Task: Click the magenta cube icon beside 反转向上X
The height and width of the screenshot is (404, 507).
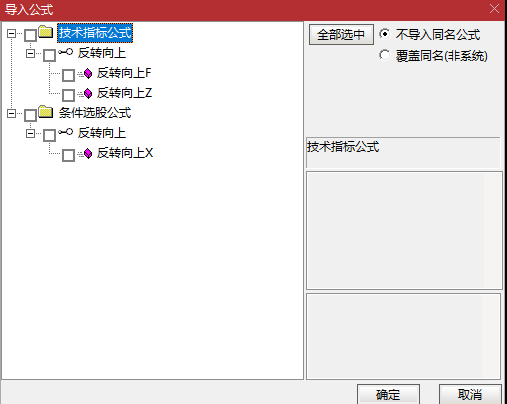Action: point(88,153)
